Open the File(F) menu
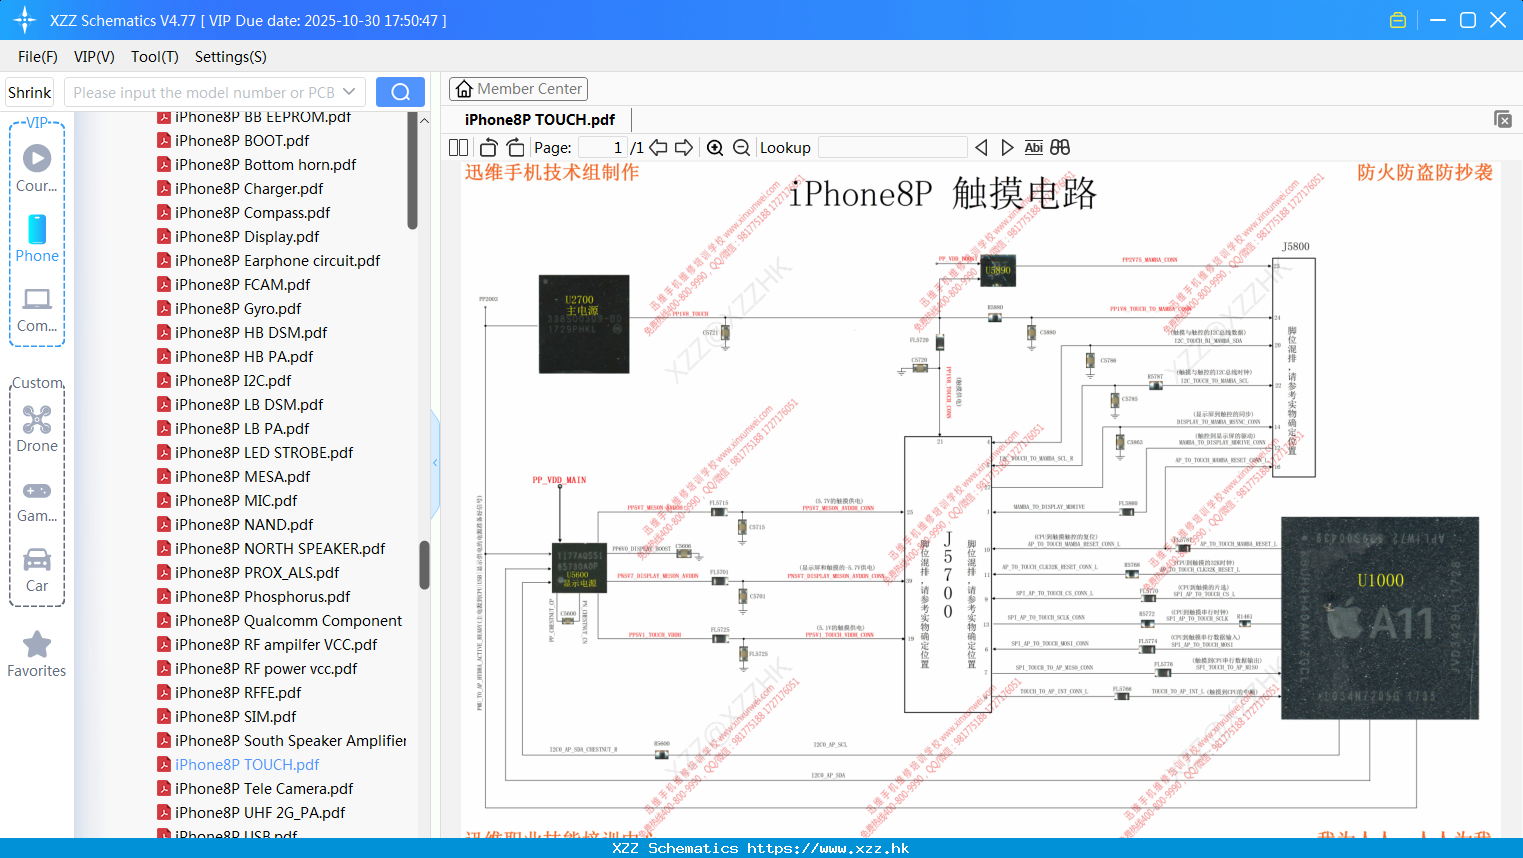 (38, 57)
